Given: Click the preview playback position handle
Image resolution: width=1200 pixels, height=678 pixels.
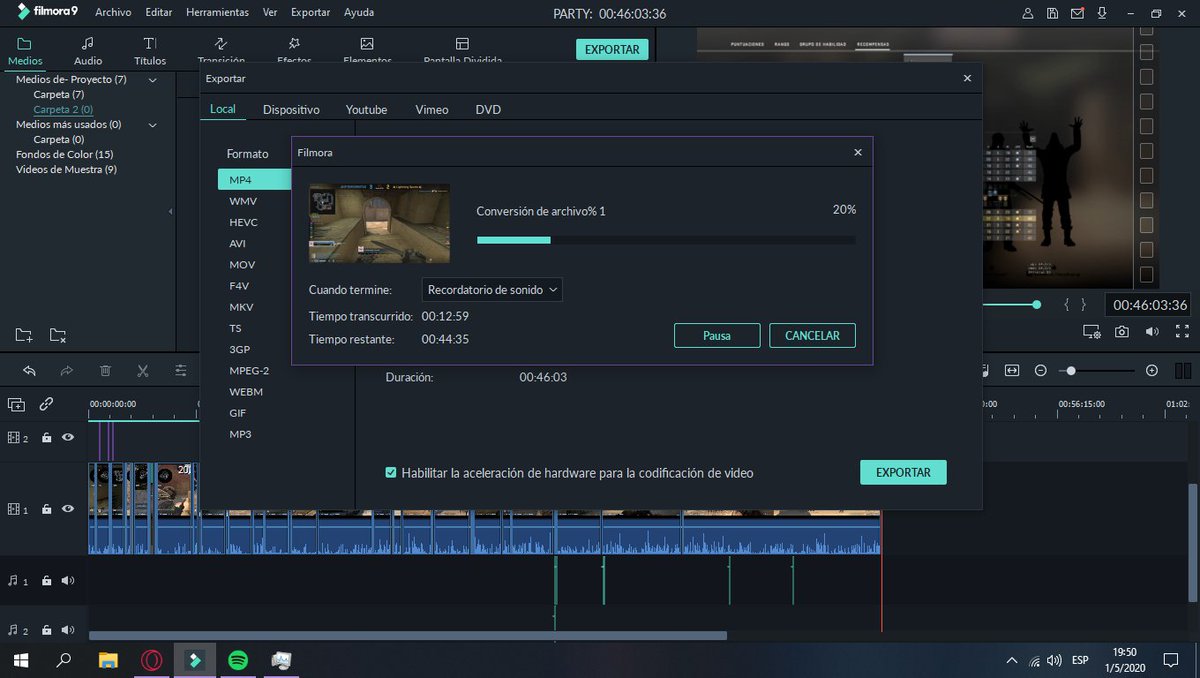Looking at the screenshot, I should [x=1037, y=304].
